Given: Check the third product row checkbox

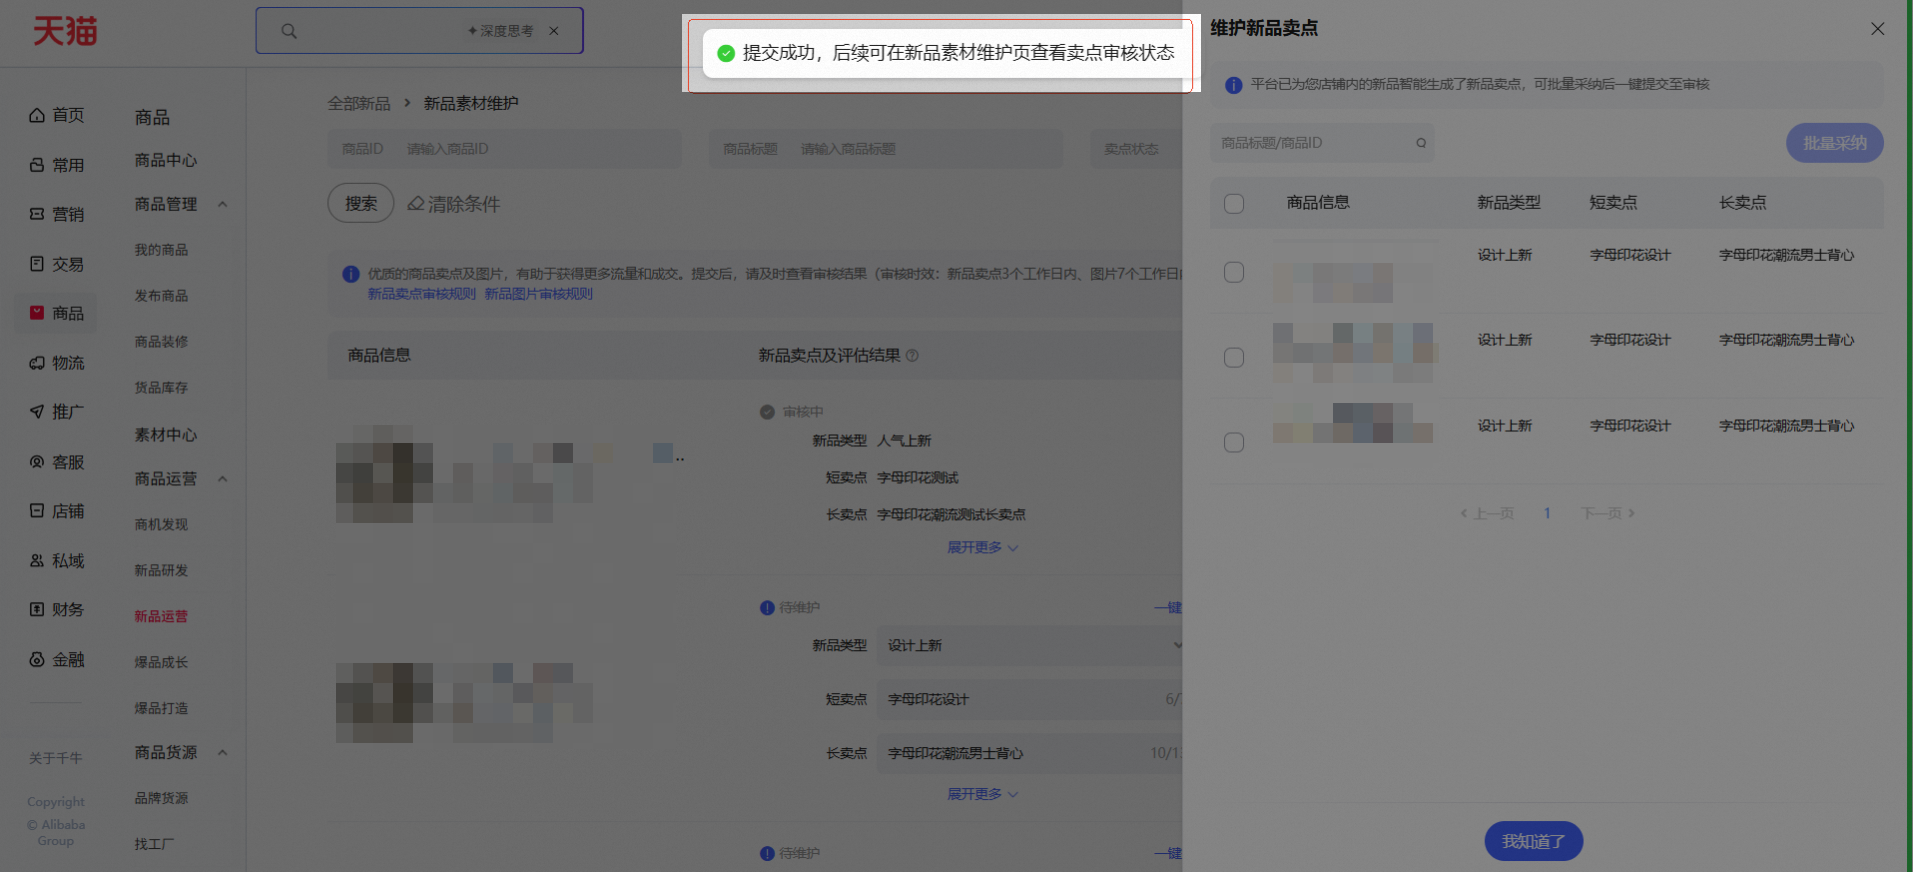Looking at the screenshot, I should (1234, 443).
